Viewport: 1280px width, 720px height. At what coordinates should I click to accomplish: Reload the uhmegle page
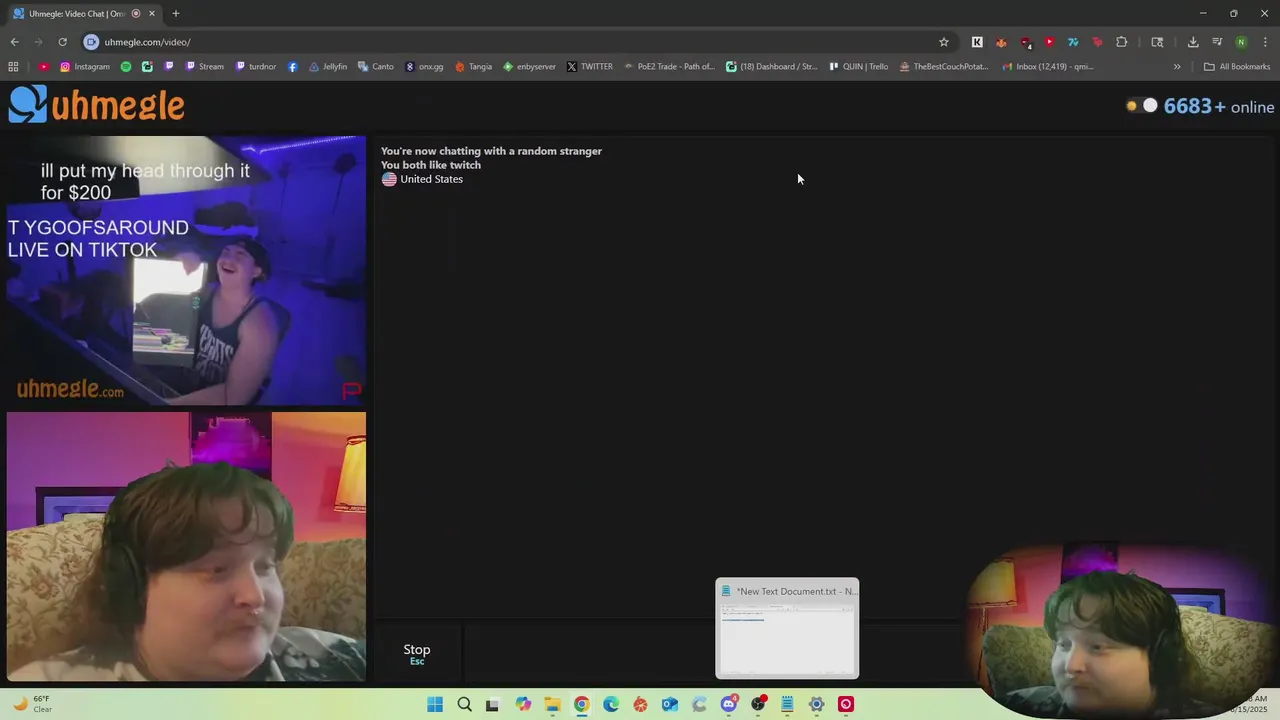tap(62, 42)
